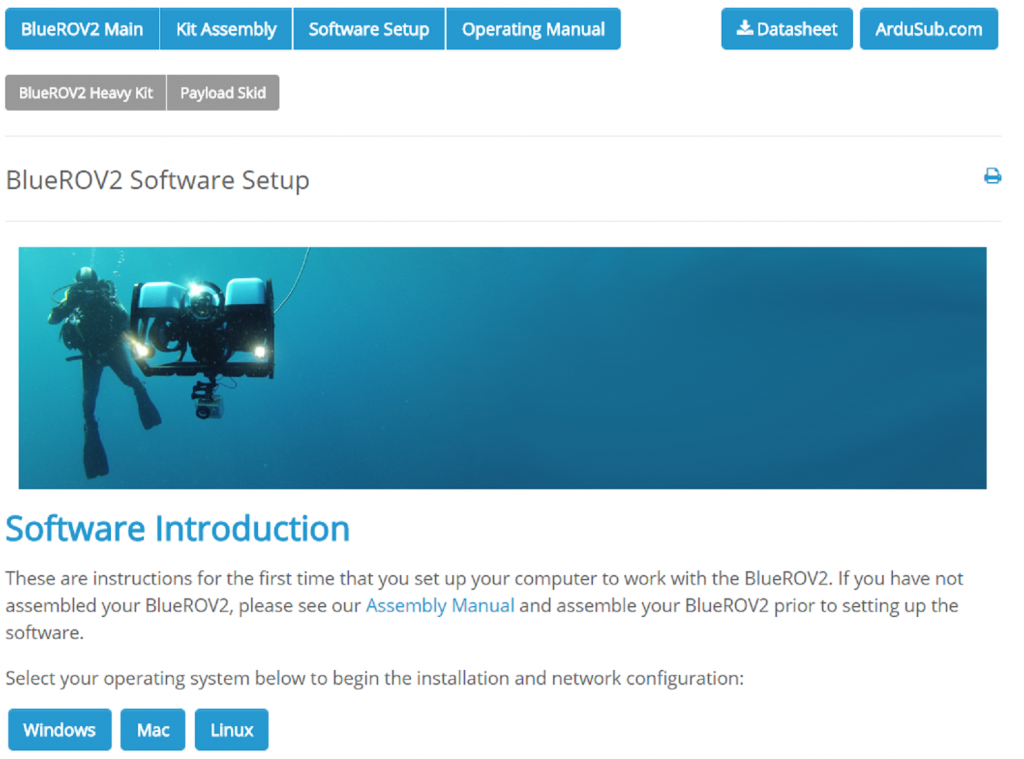Click the download icon on the Datasheet button
This screenshot has height=759, width=1024.
tap(746, 29)
